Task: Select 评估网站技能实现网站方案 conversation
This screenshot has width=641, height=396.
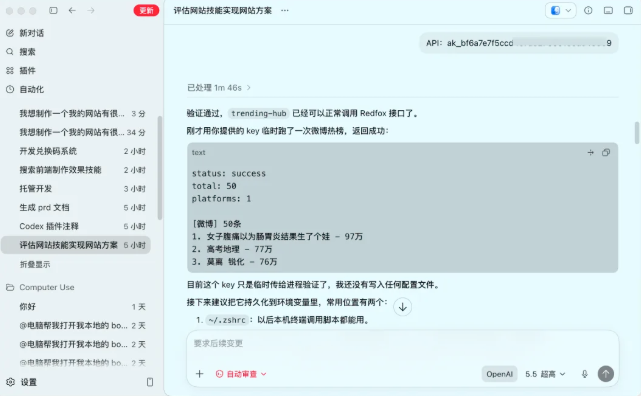Action: click(76, 245)
